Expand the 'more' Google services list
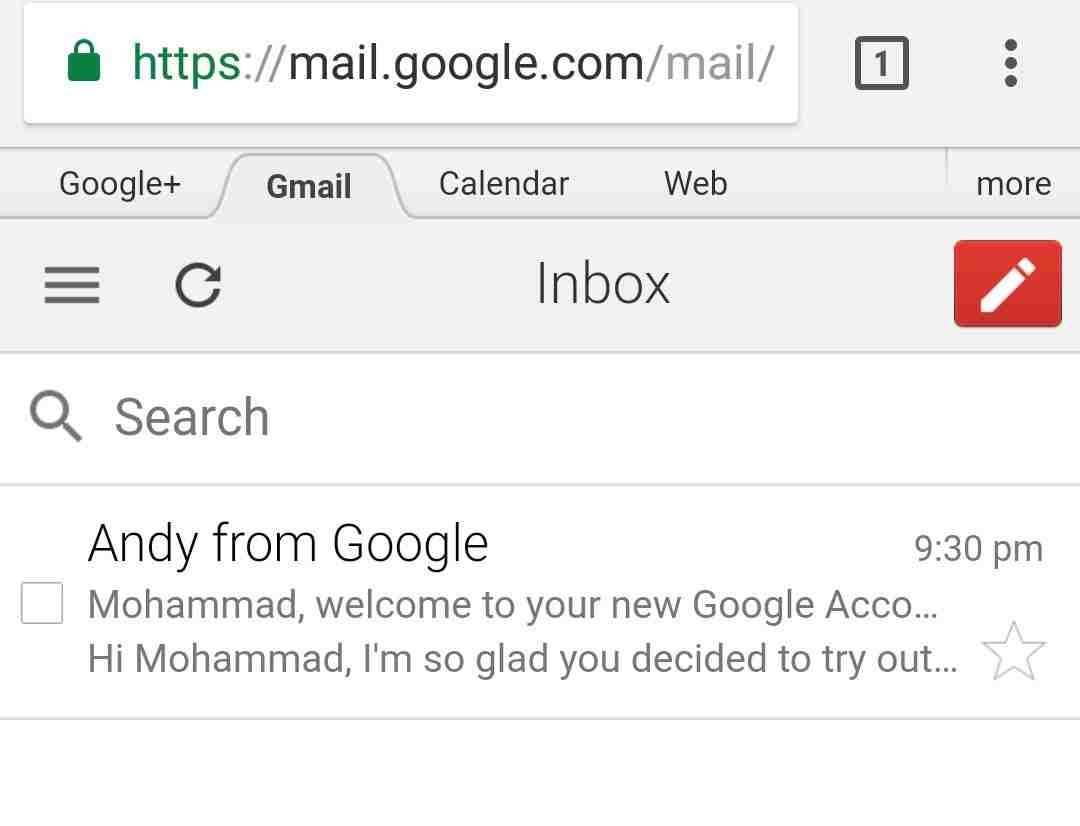Viewport: 1080px width, 826px height. [x=1013, y=184]
